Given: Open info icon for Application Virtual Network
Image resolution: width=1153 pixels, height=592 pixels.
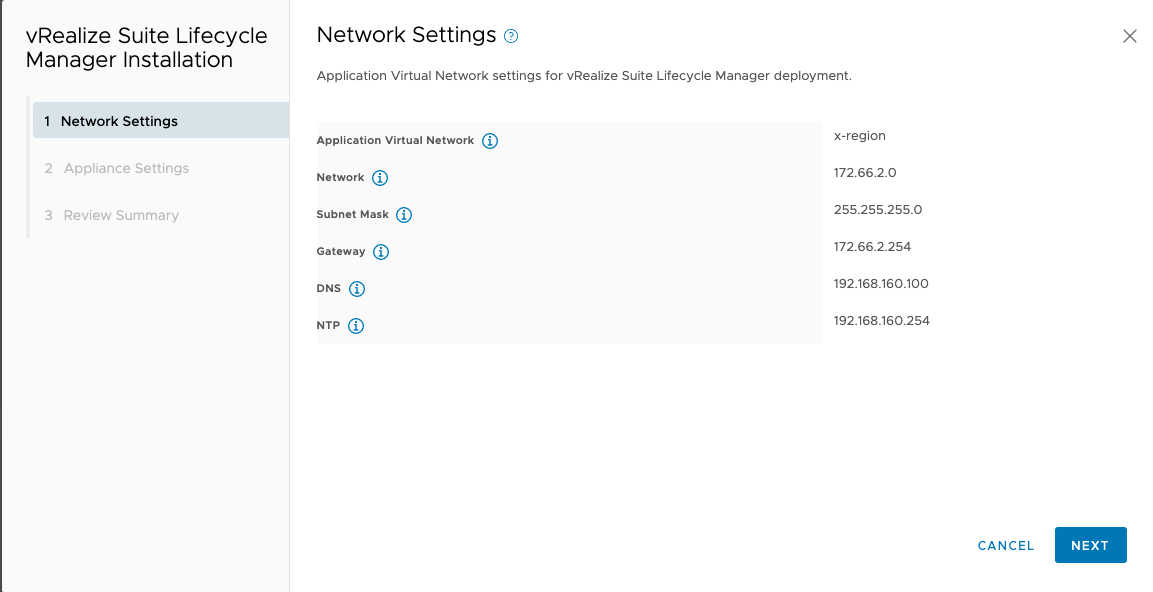Looking at the screenshot, I should click(490, 141).
